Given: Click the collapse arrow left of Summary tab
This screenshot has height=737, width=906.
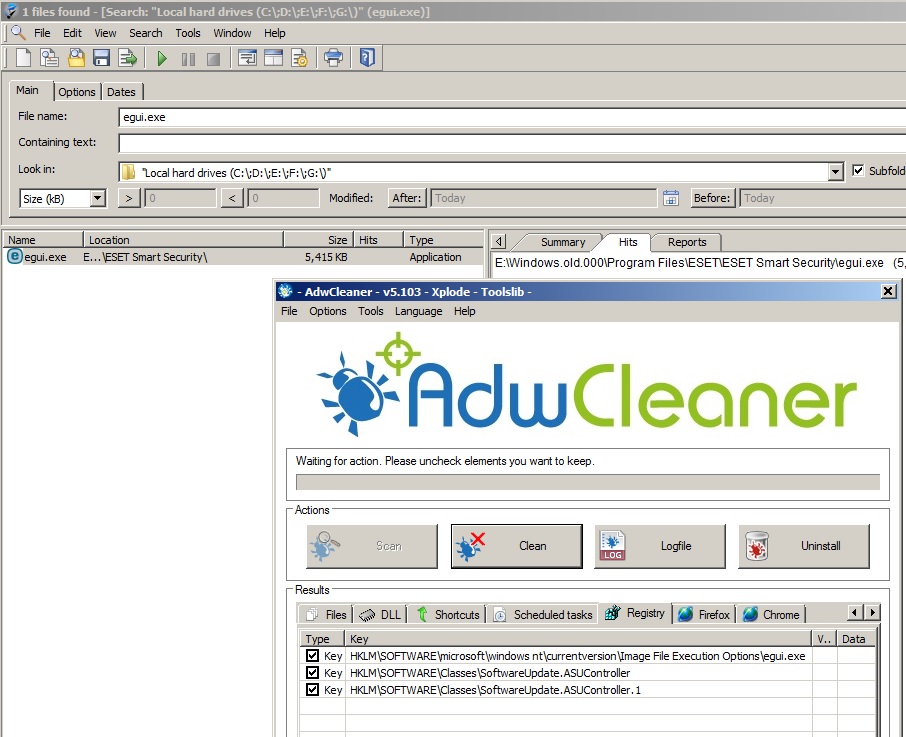Looking at the screenshot, I should [499, 241].
